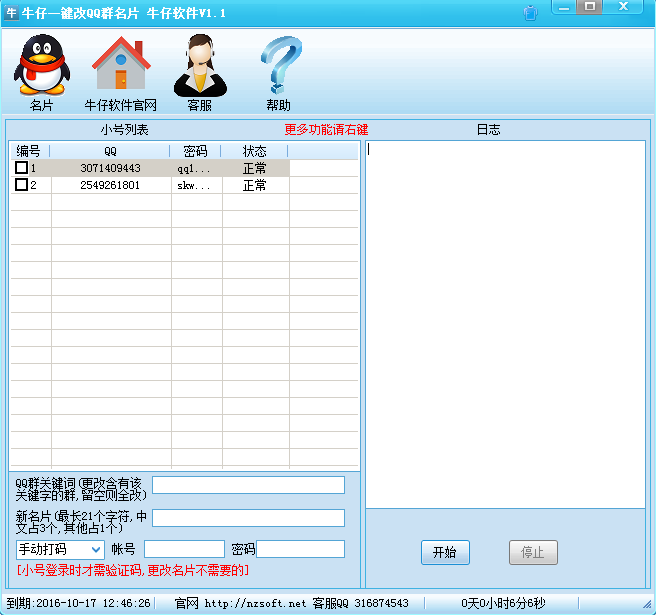
Task: Open the 手动打码 dropdown
Action: click(60, 549)
